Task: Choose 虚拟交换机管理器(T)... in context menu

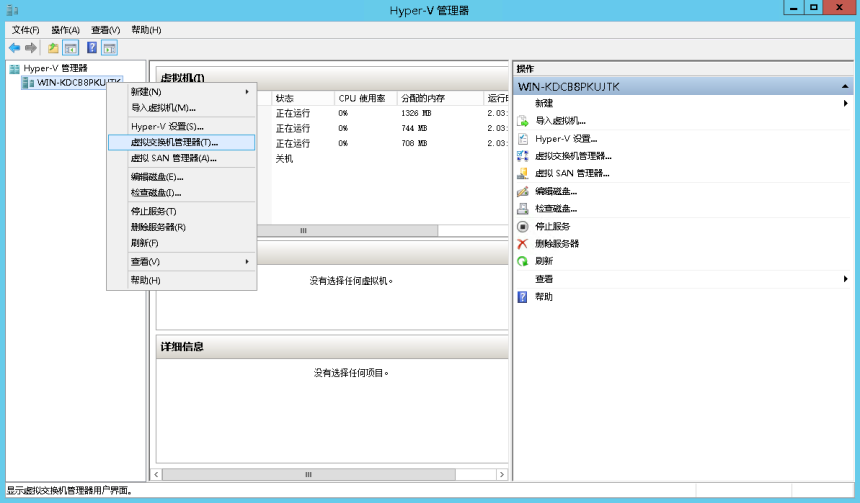Action: 182,143
